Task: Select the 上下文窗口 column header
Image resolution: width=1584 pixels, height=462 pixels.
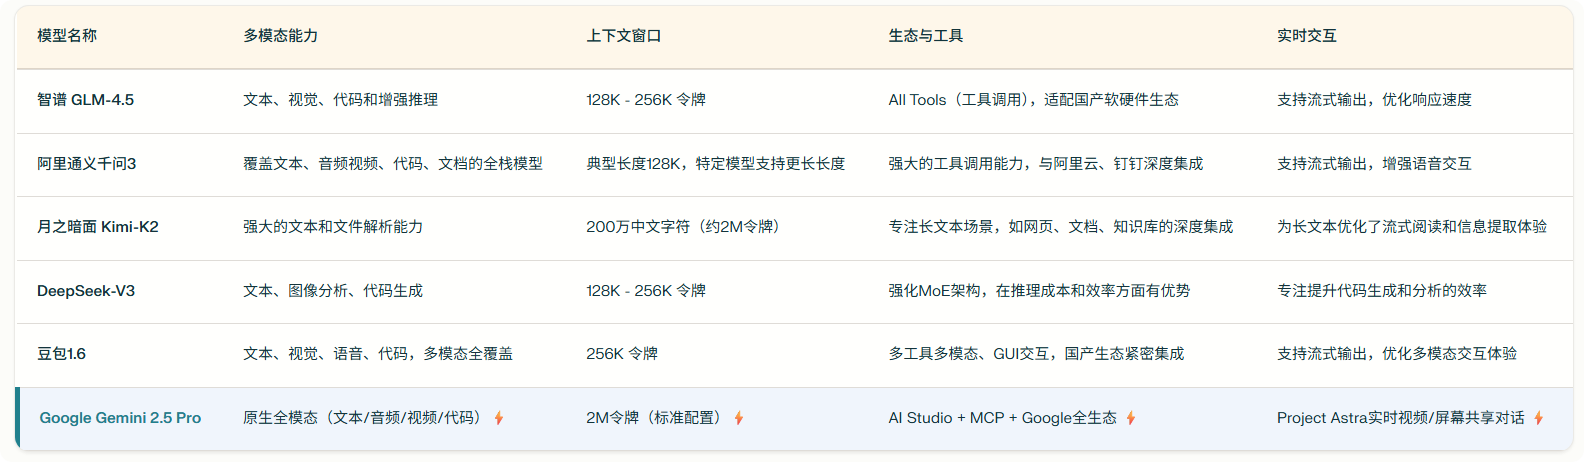Action: point(623,35)
